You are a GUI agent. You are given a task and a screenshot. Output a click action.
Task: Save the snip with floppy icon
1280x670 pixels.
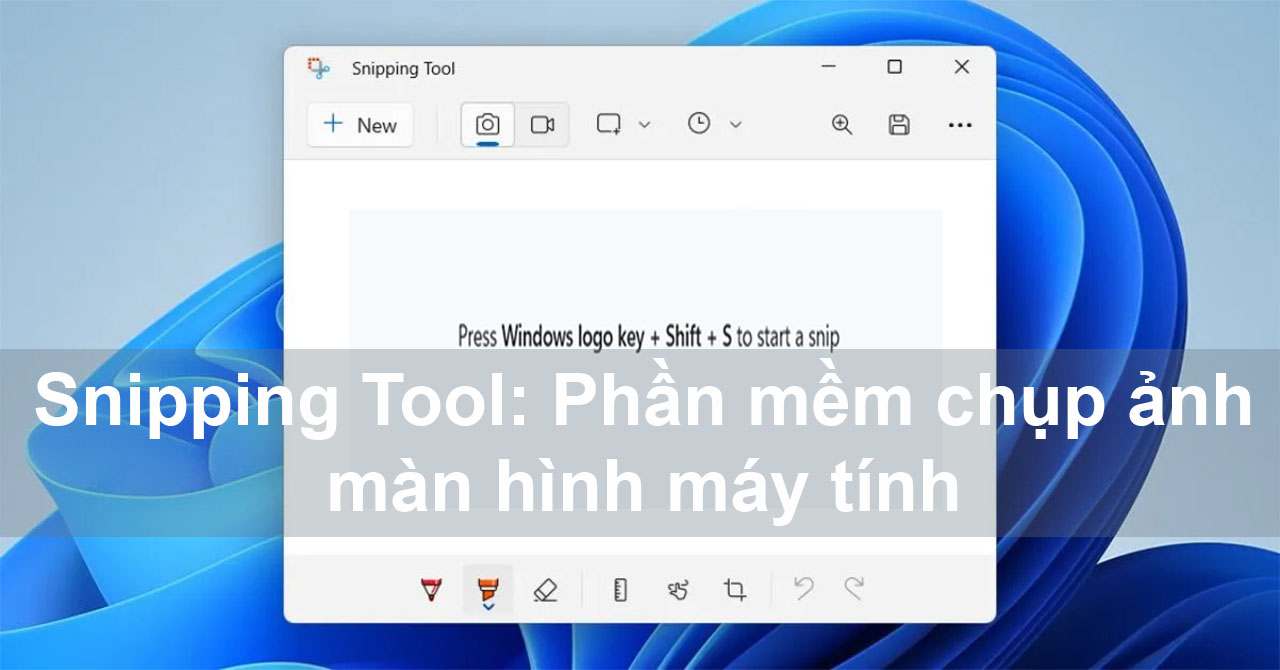[899, 124]
